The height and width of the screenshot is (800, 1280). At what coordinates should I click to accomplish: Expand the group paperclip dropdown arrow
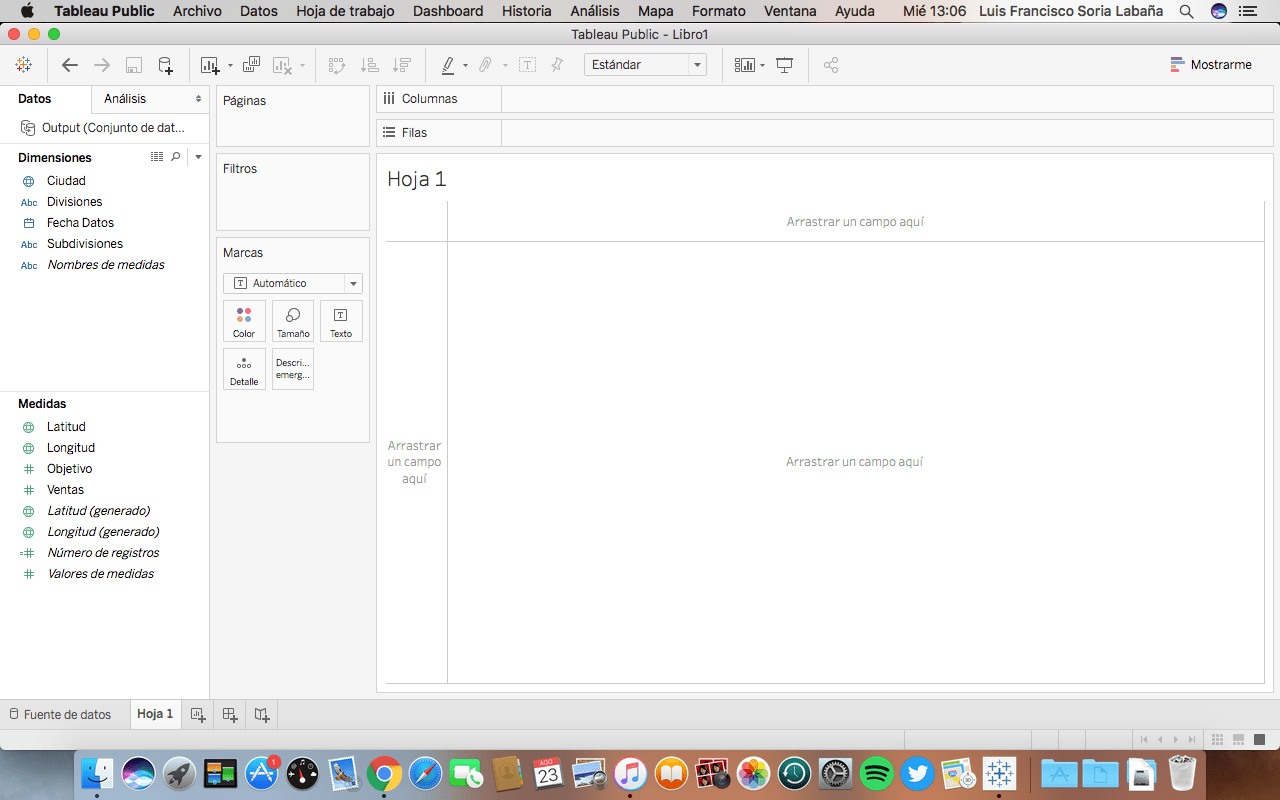tap(505, 66)
